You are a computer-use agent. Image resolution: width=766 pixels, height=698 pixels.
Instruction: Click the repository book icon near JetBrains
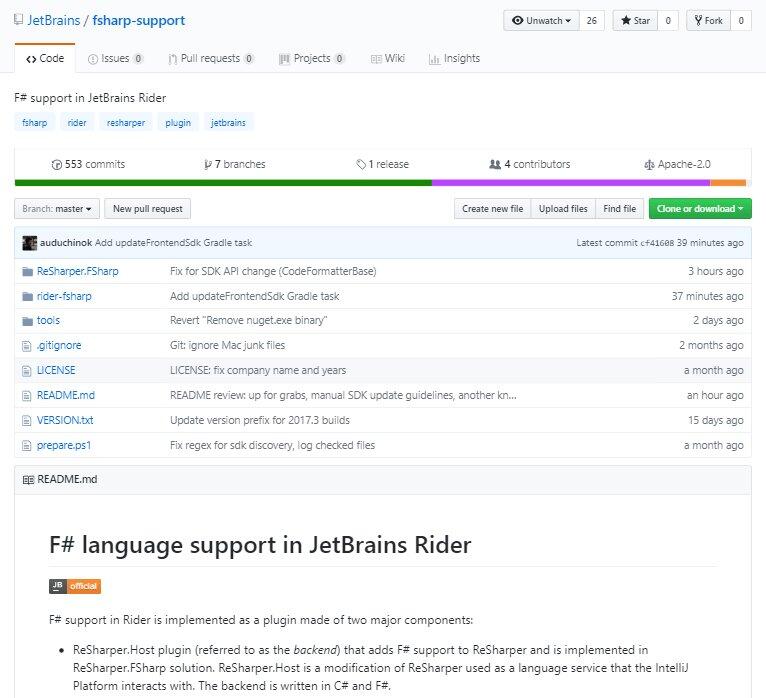coord(19,21)
